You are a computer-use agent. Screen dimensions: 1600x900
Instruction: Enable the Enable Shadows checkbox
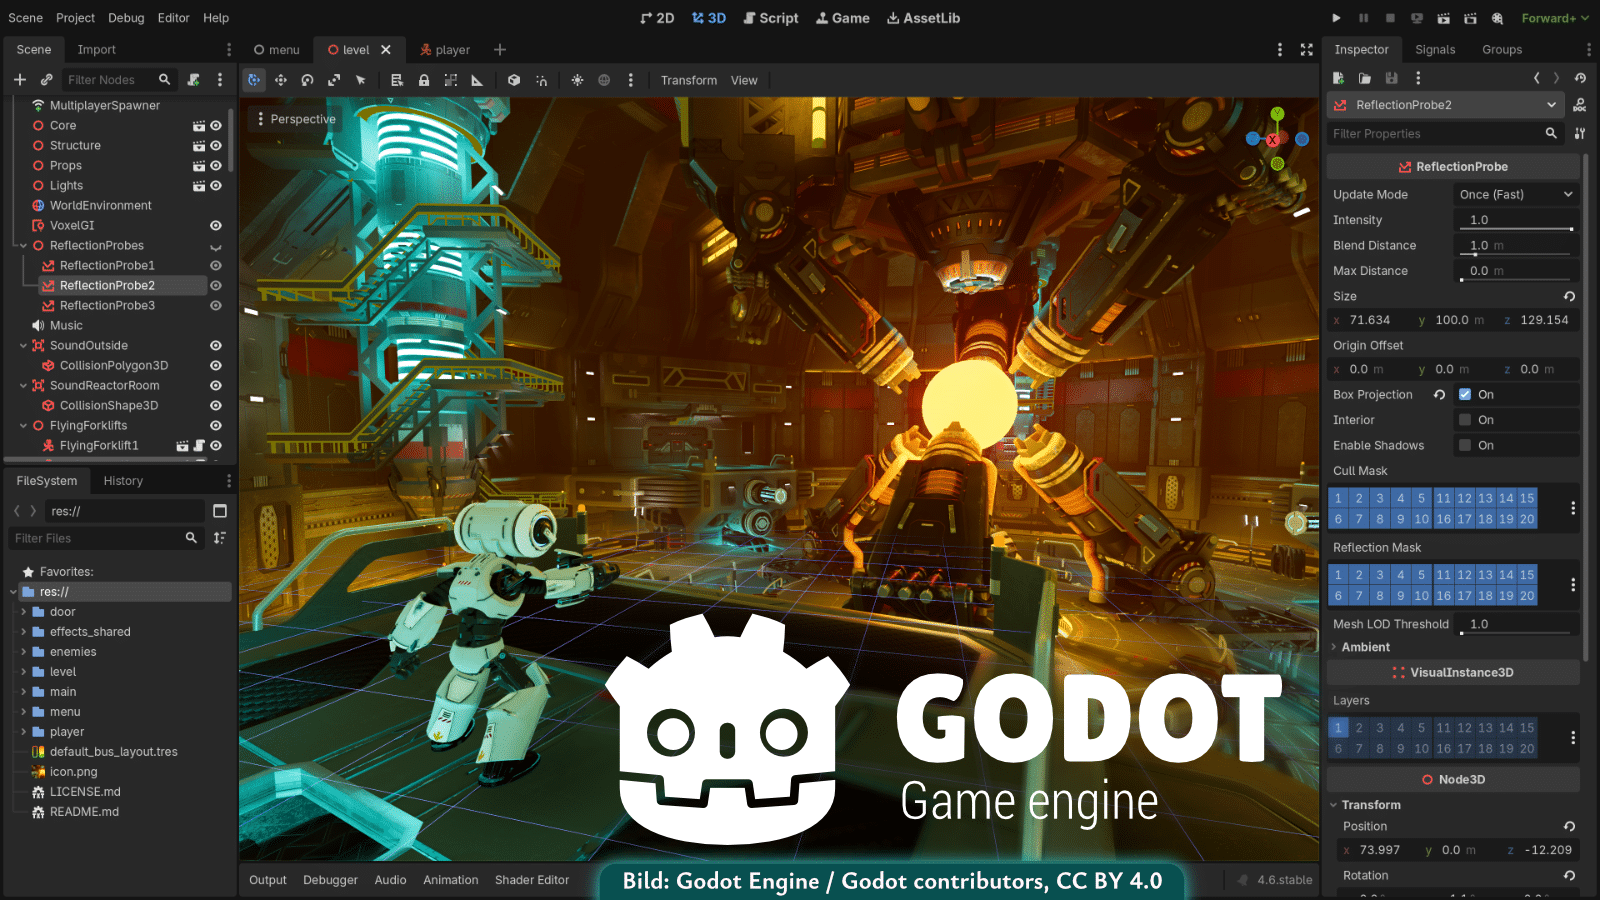1465,445
